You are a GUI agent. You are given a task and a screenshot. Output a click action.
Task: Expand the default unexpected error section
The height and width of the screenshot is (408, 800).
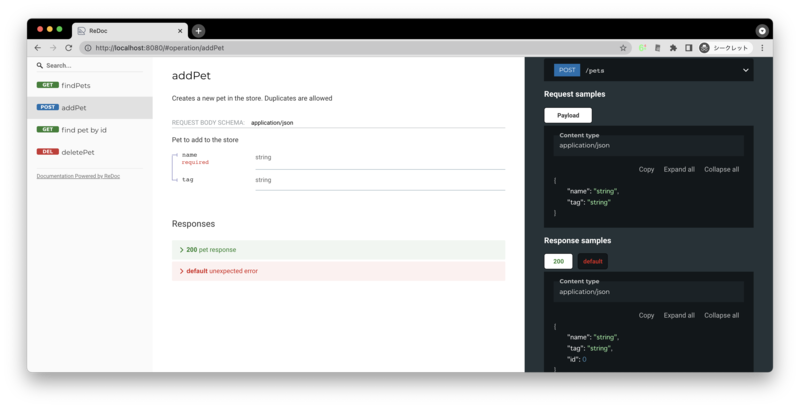(x=338, y=271)
